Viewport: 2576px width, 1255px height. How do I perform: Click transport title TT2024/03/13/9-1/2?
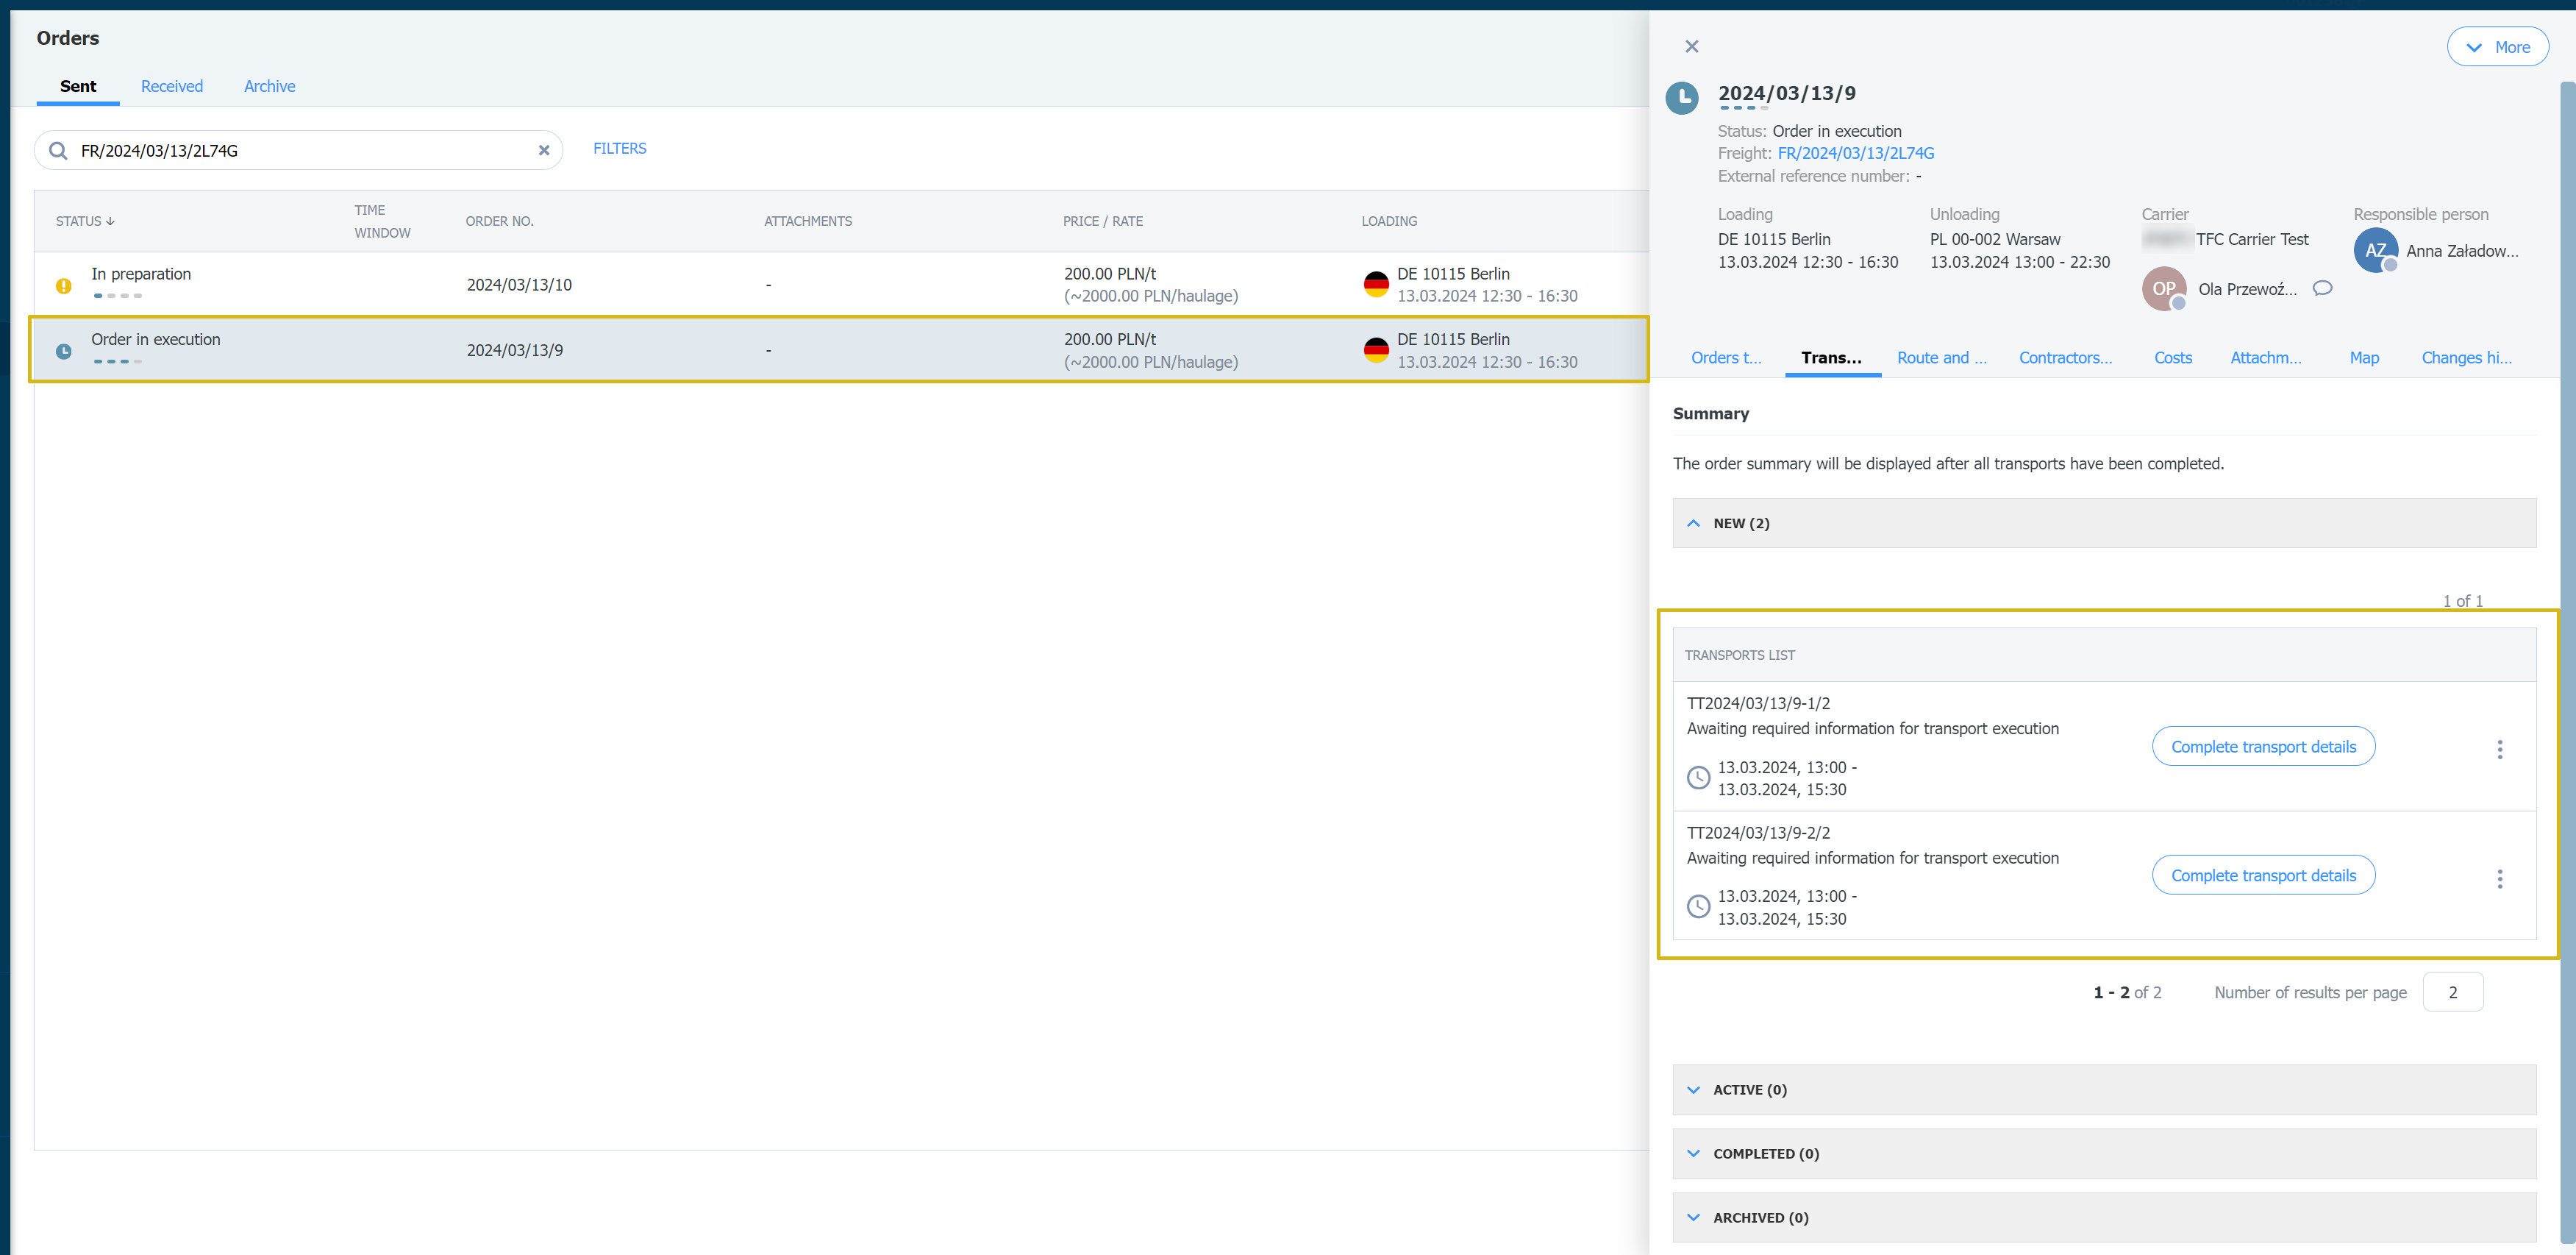click(1758, 703)
